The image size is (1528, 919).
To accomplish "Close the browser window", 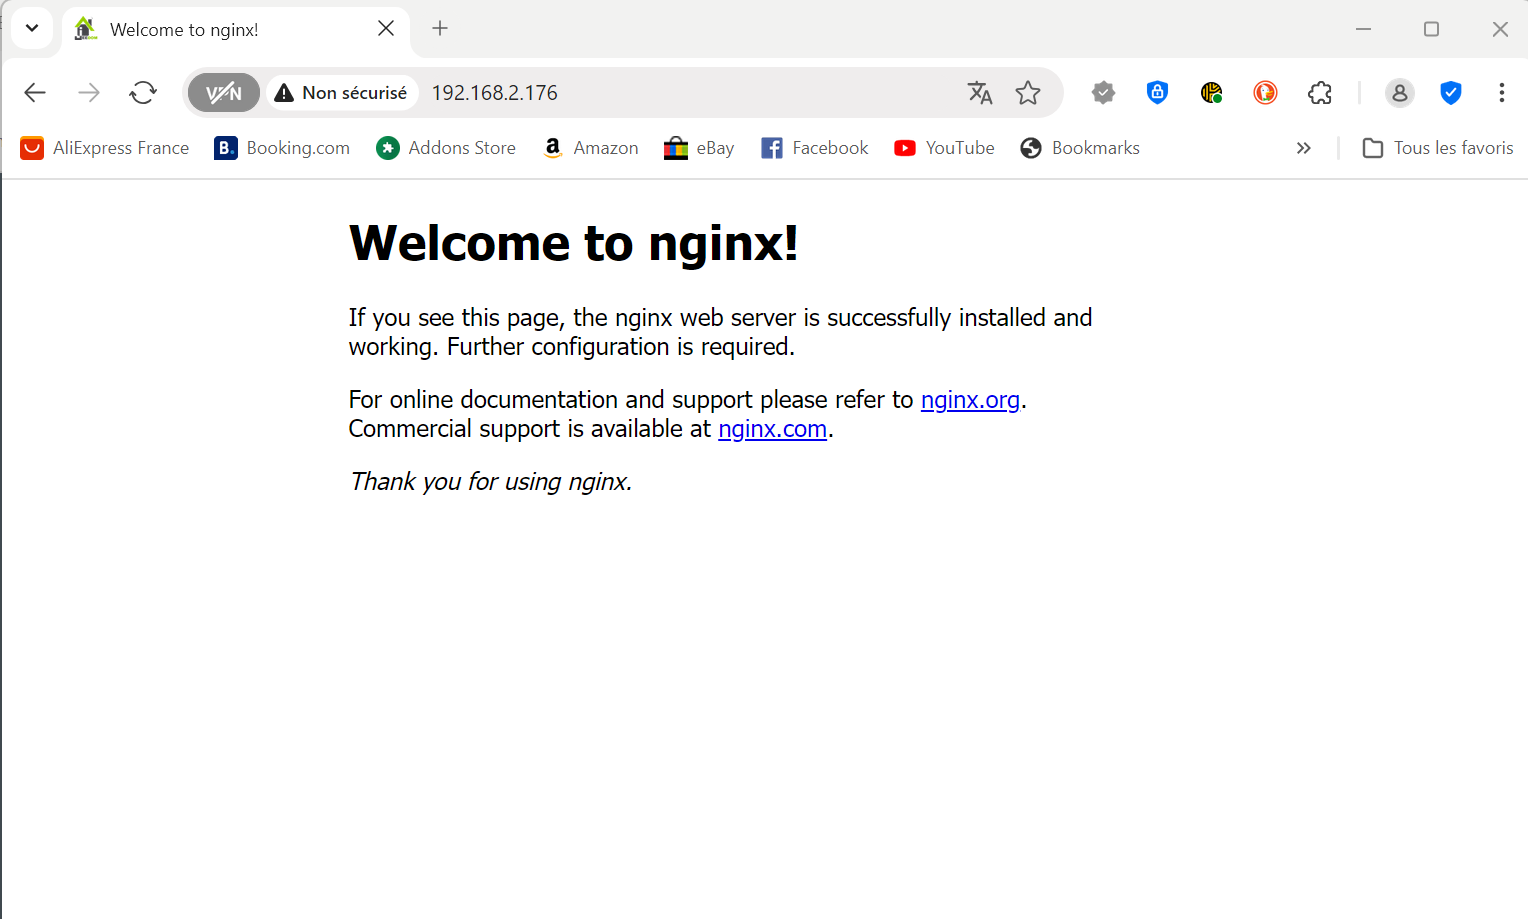I will pos(1500,29).
